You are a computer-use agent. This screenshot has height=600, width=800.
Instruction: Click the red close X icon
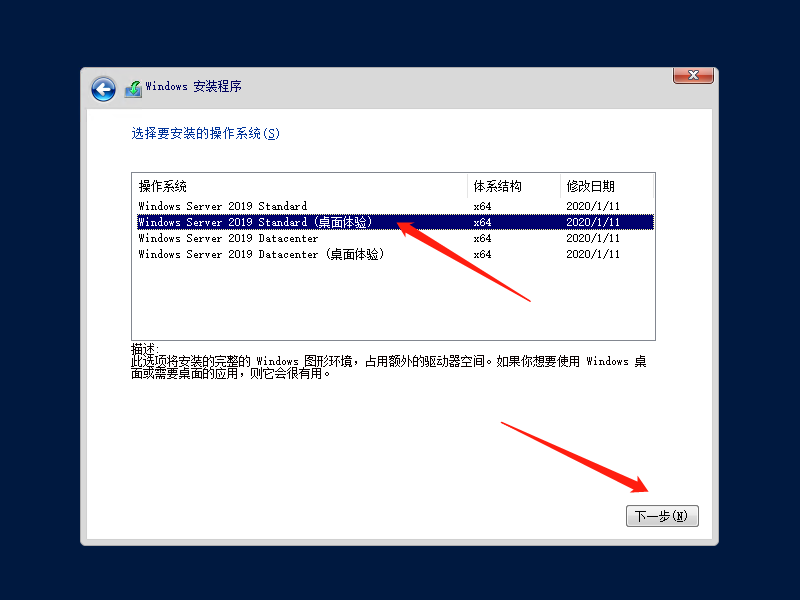point(693,75)
